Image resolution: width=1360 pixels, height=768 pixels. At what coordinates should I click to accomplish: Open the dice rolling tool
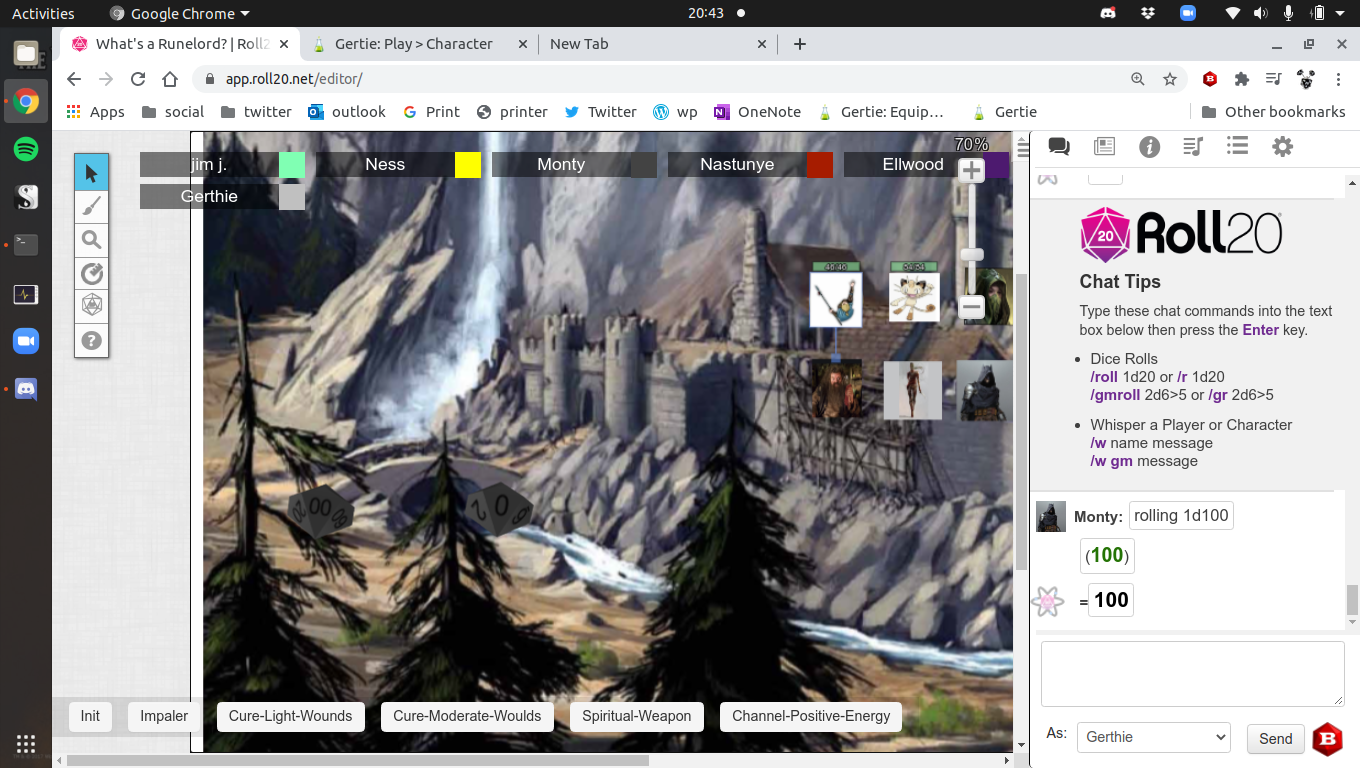point(92,306)
